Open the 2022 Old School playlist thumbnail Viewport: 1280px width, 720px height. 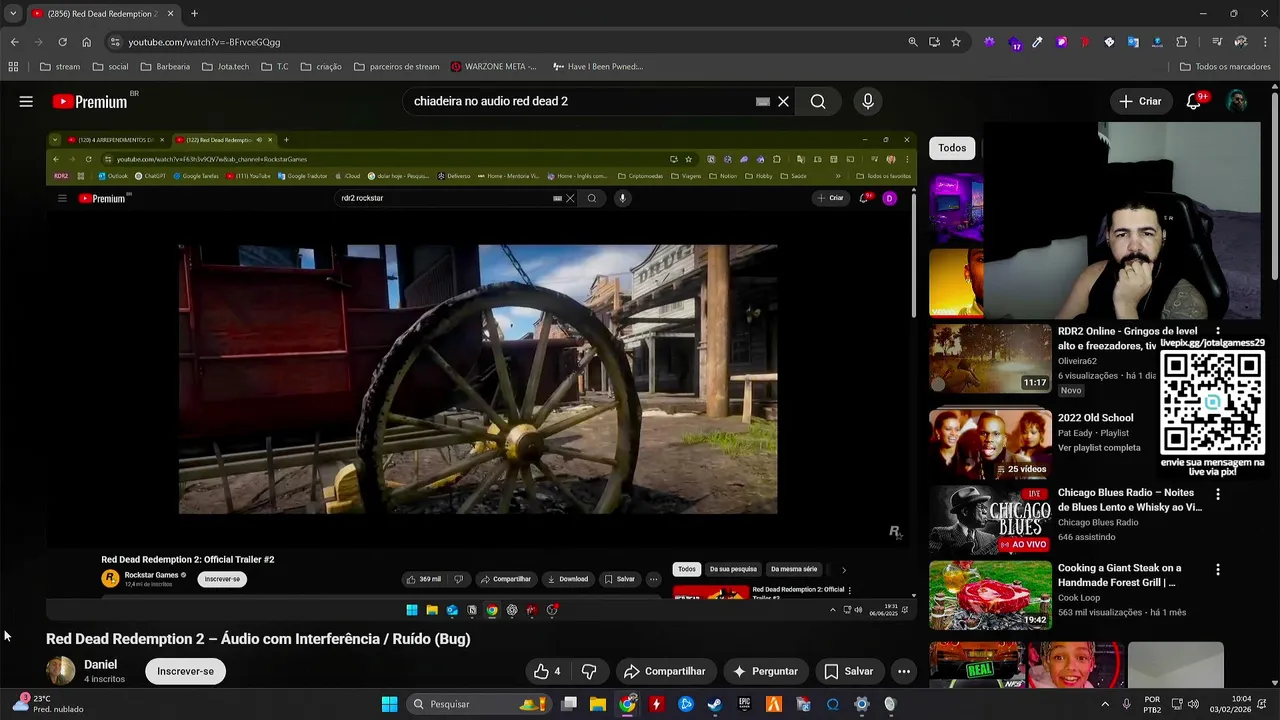click(990, 444)
